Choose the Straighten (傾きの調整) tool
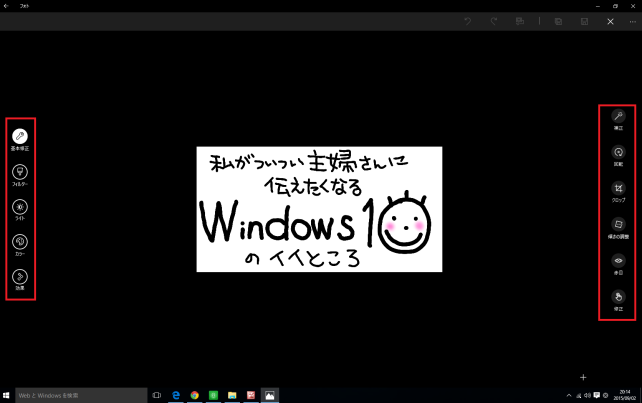Image resolution: width=642 pixels, height=403 pixels. (x=618, y=224)
